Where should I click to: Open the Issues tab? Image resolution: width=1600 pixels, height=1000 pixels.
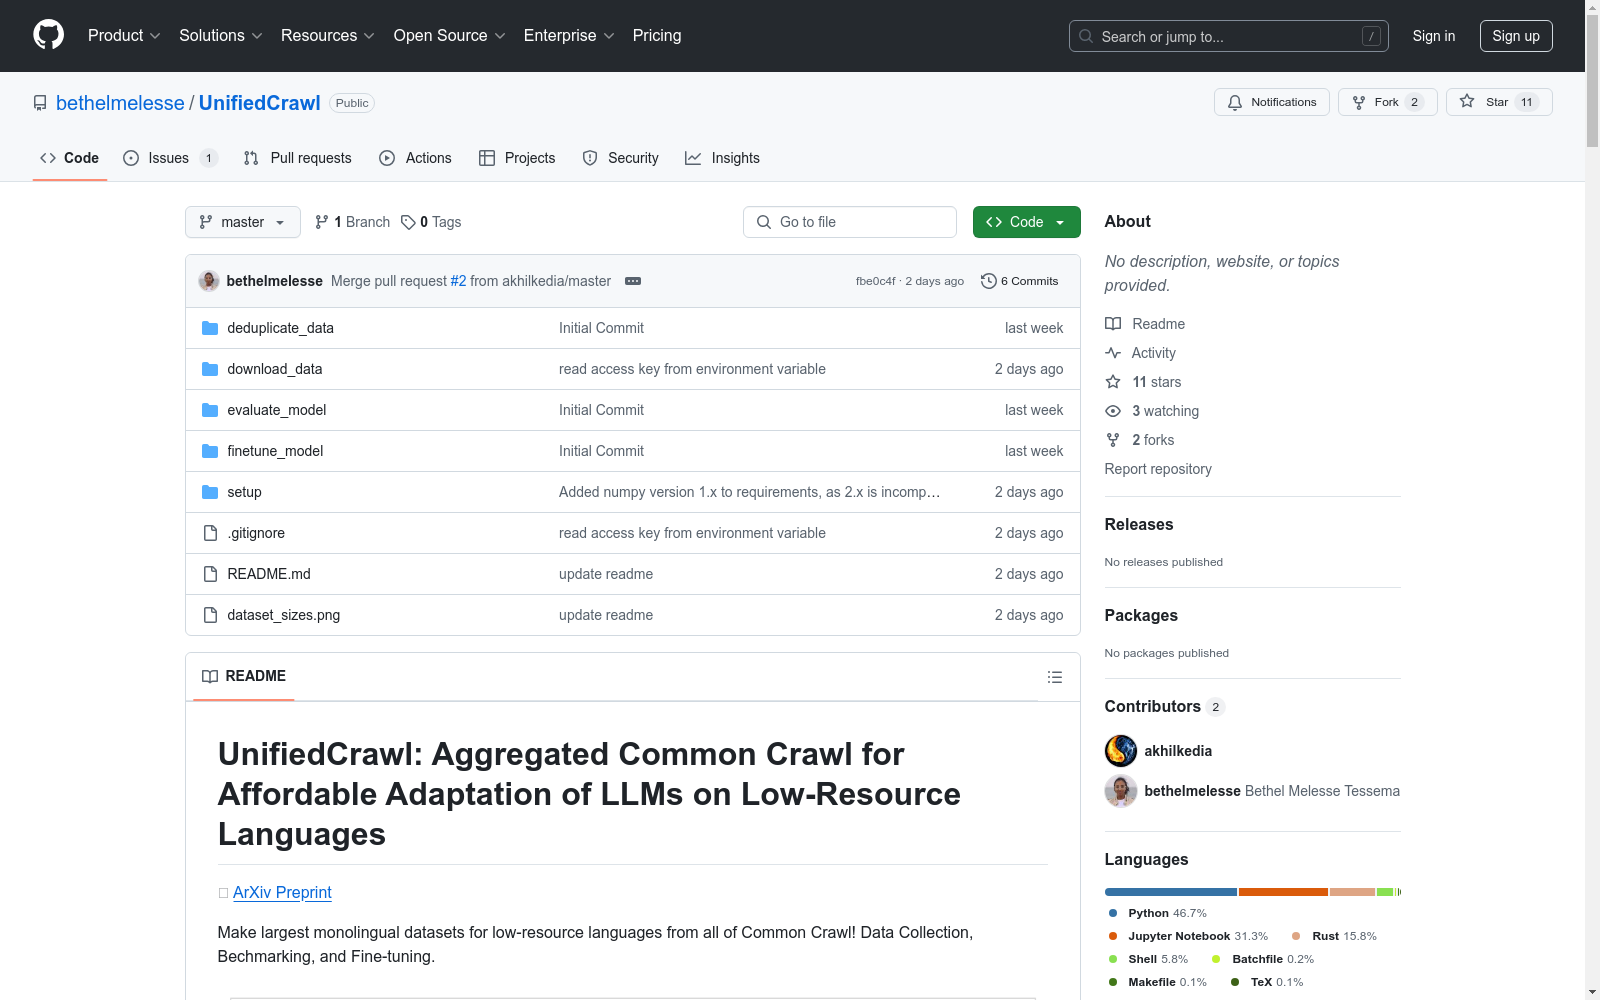(170, 158)
